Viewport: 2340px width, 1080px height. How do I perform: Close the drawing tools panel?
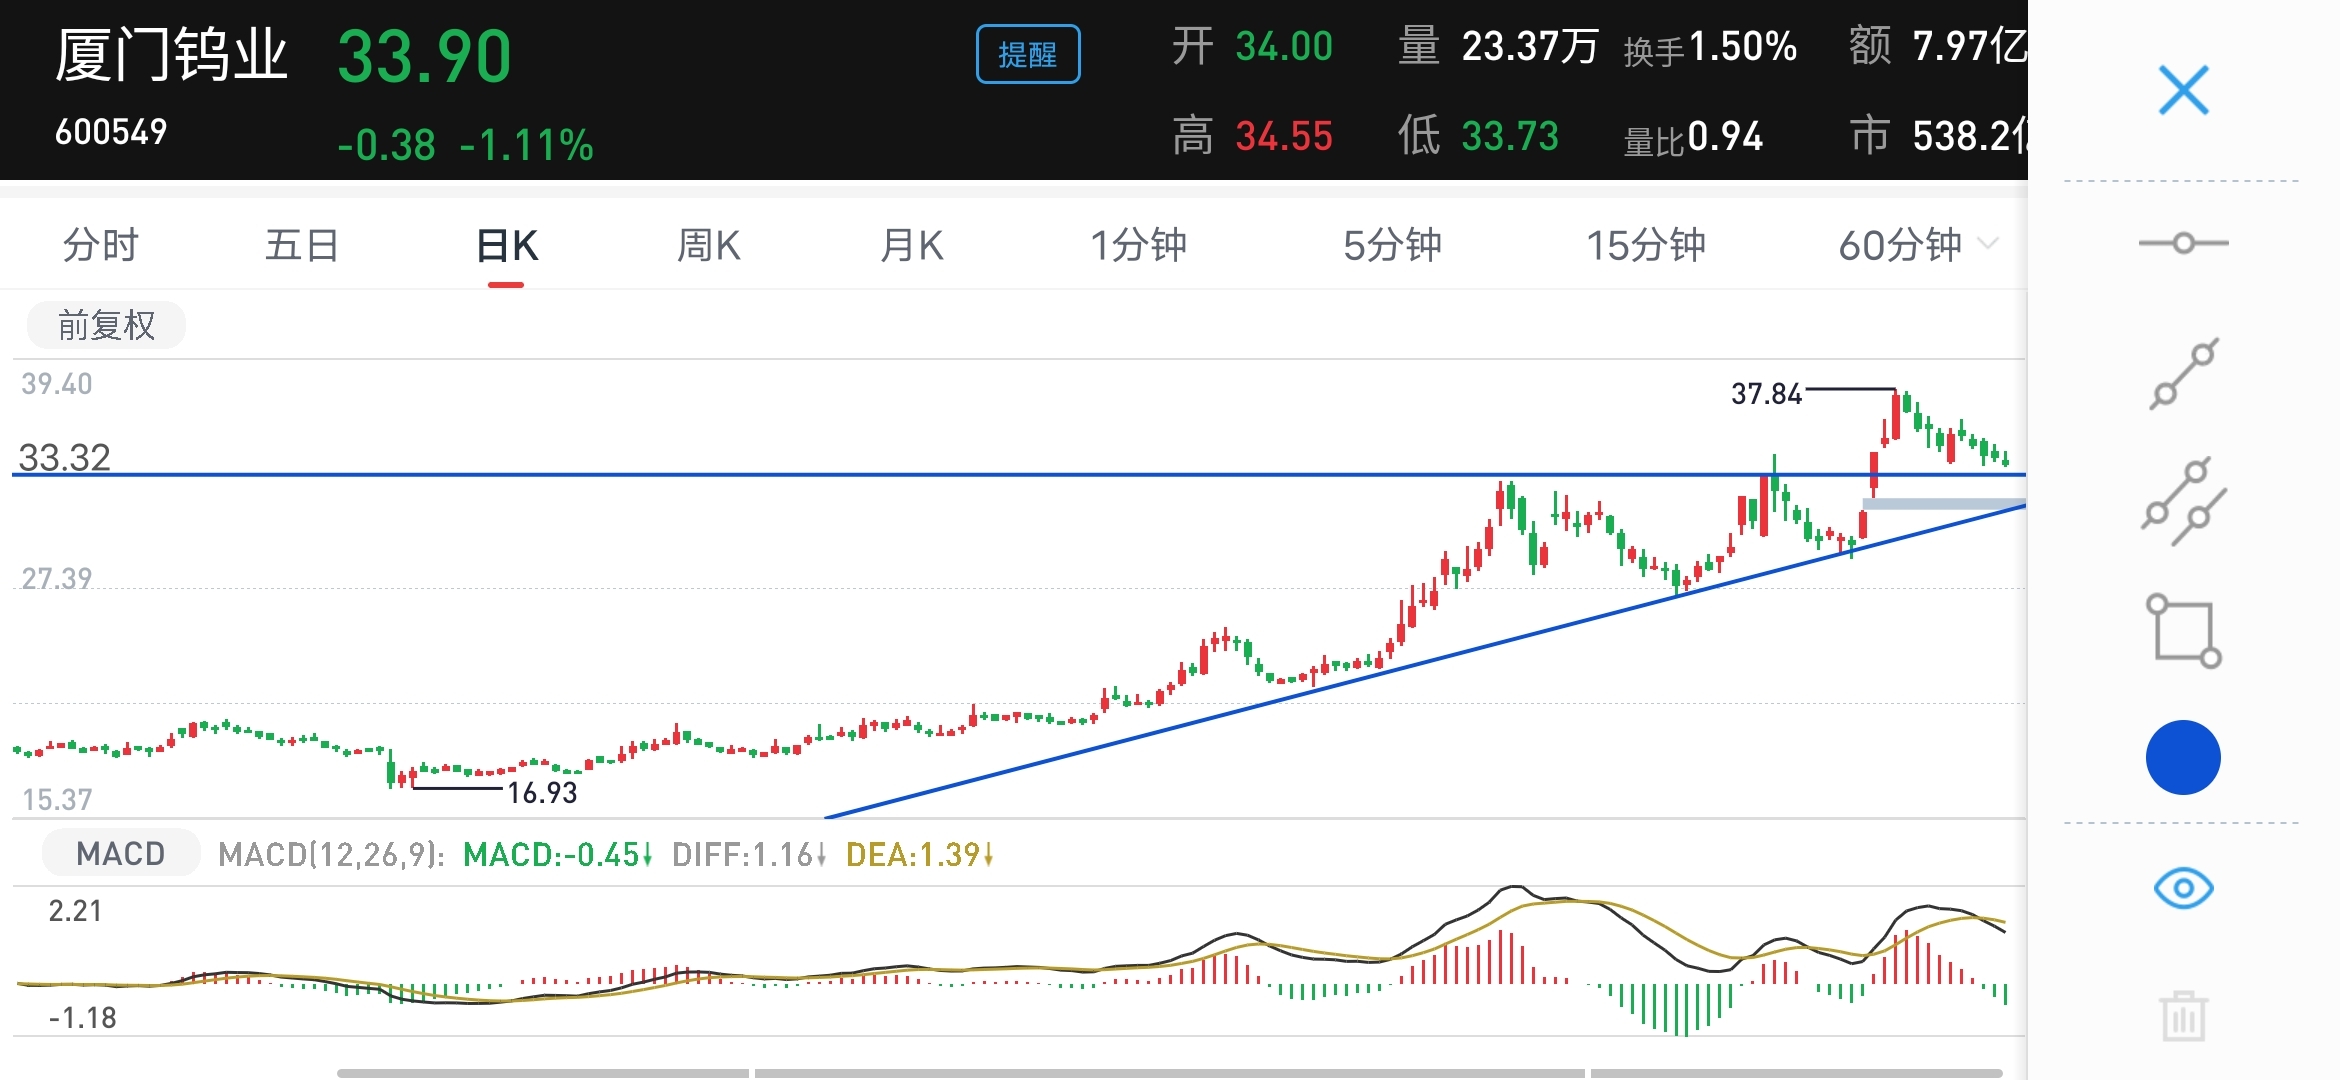tap(2183, 91)
